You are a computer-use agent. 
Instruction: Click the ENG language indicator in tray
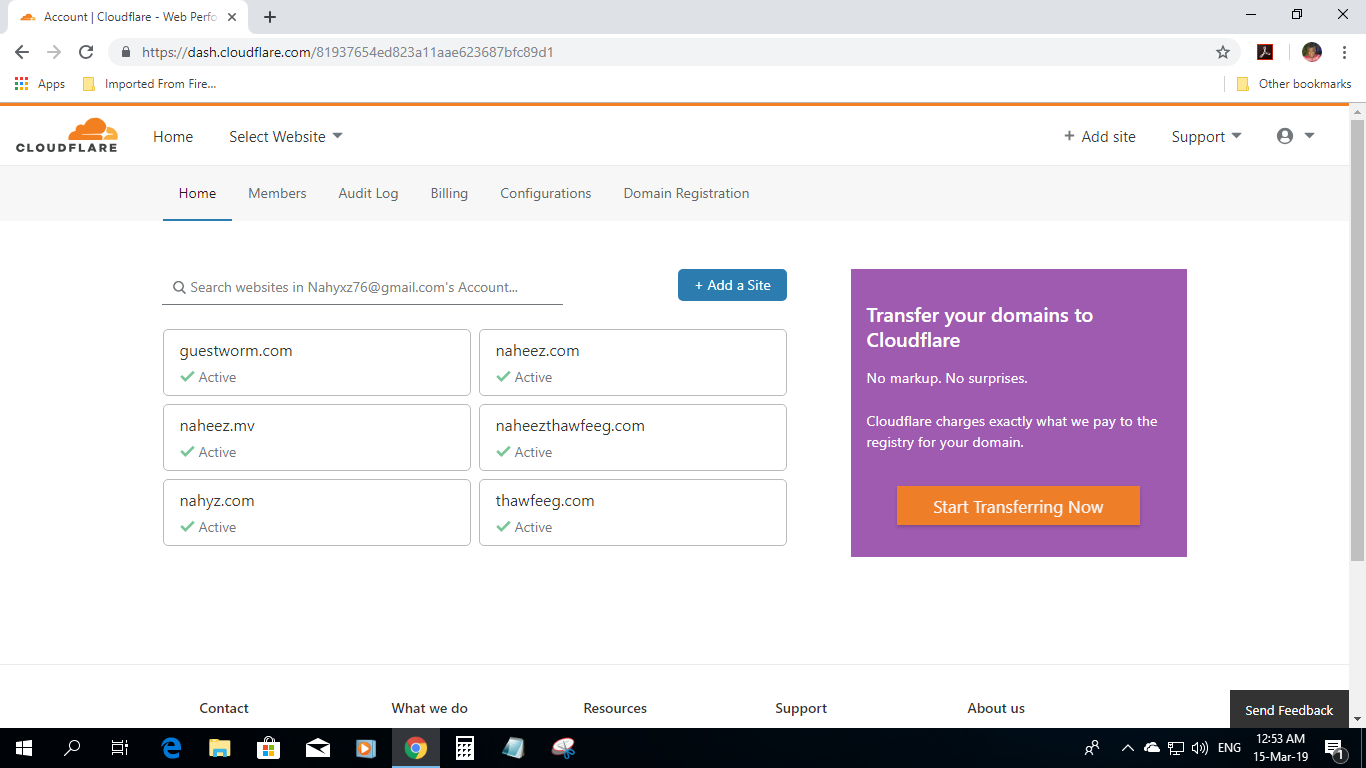(x=1230, y=748)
